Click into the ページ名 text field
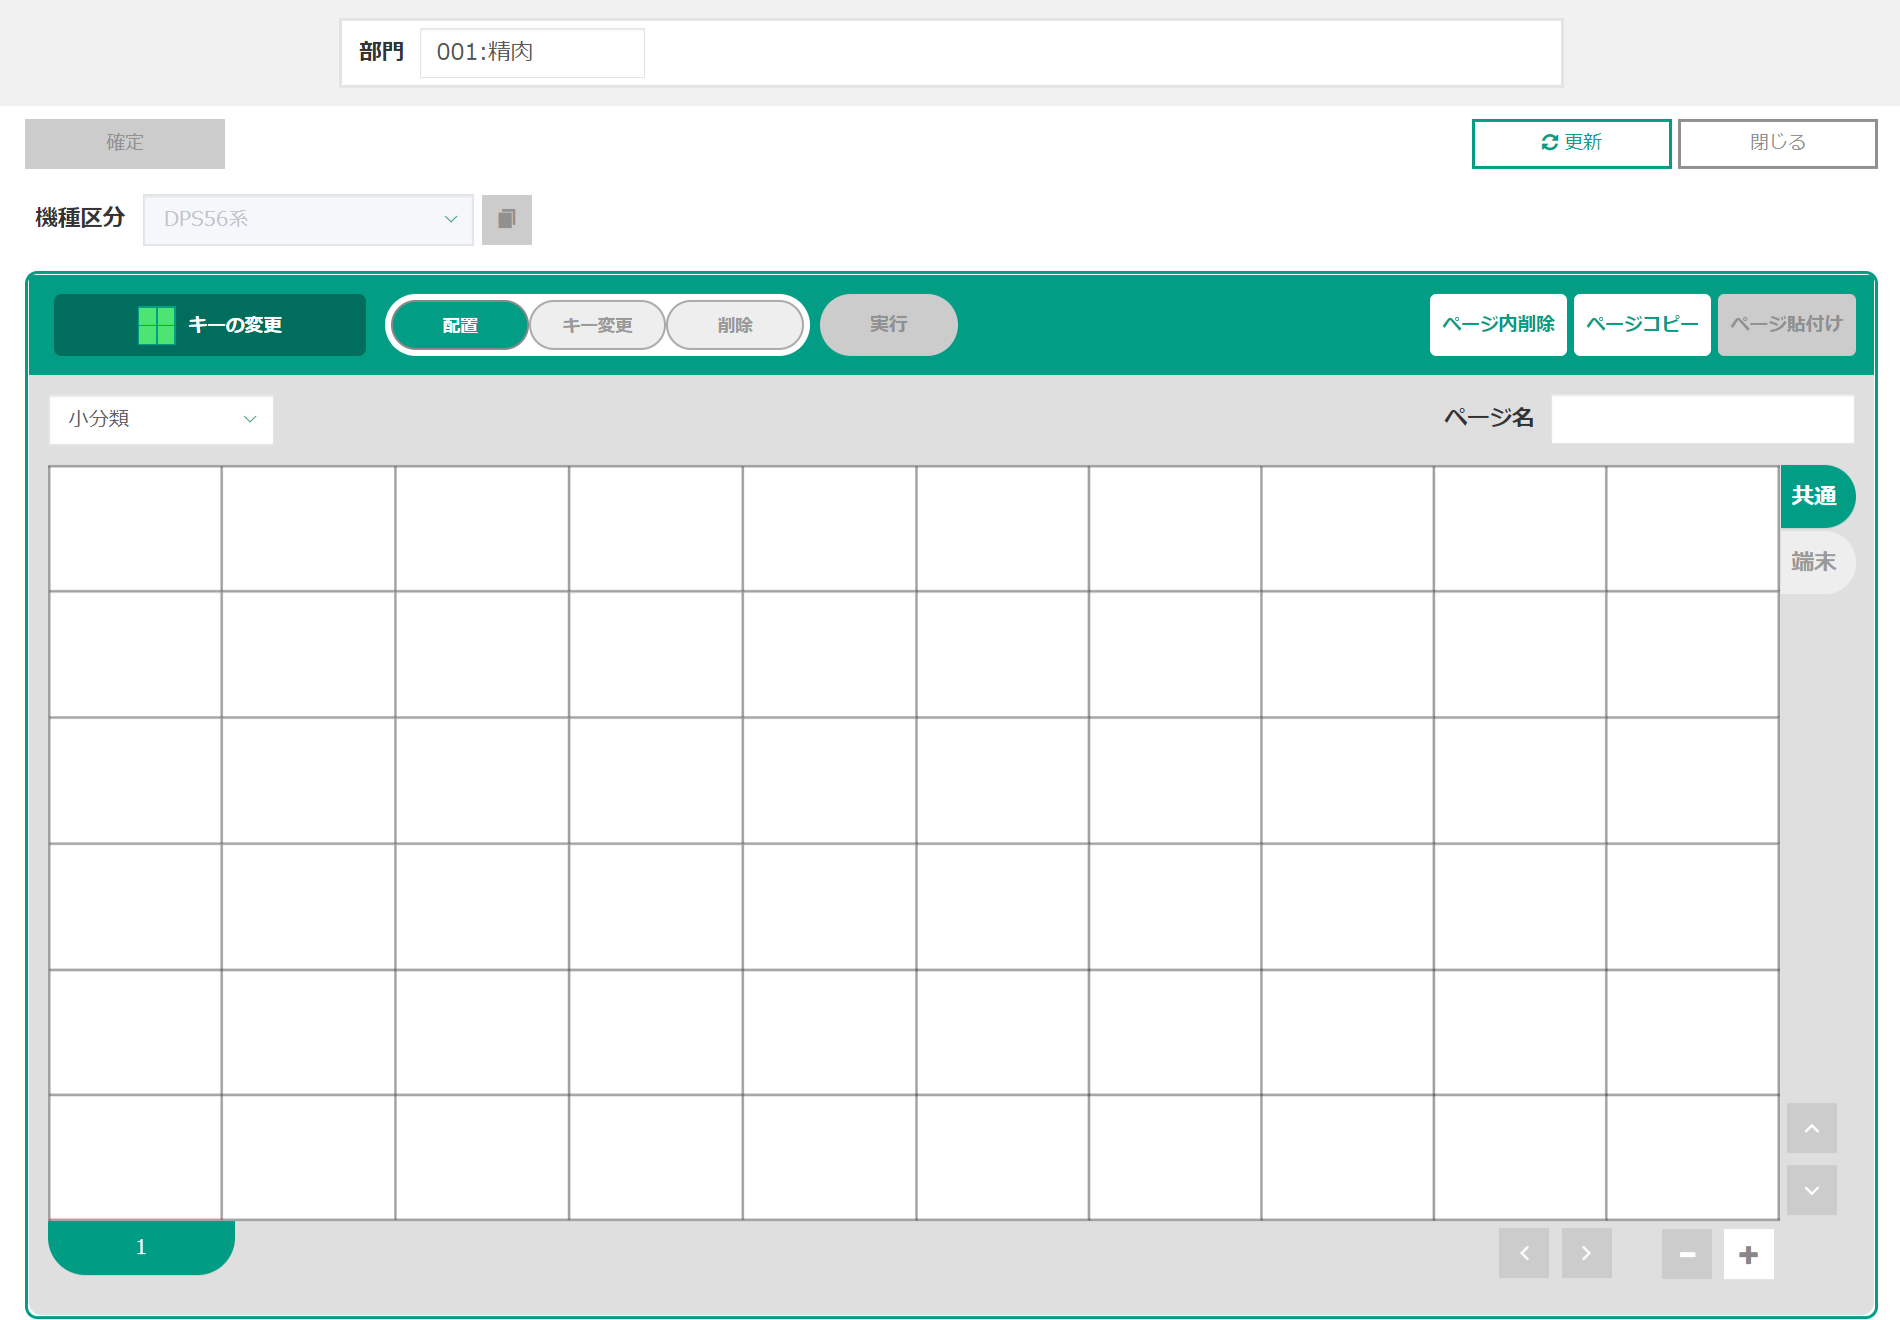1900x1320 pixels. 1702,419
